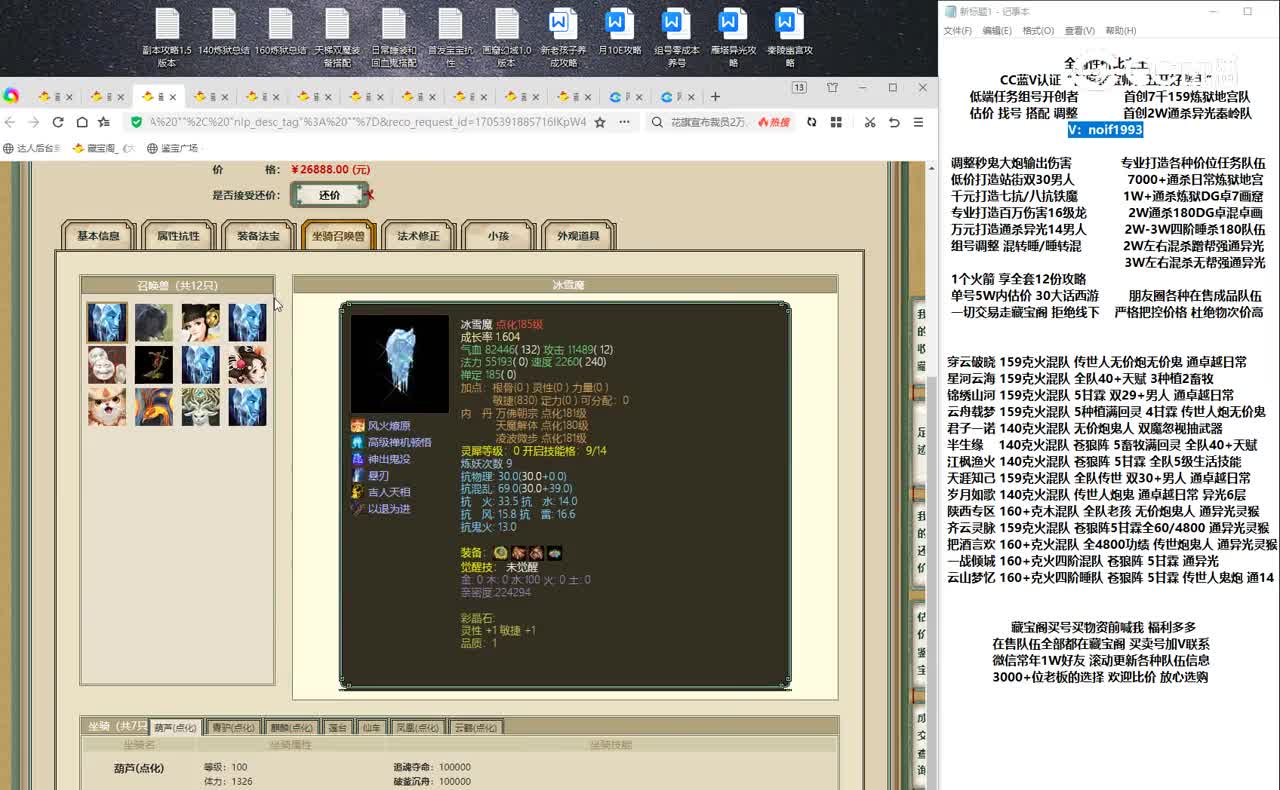1280x790 pixels.
Task: Open Notepad 文件(F) menu
Action: click(958, 31)
